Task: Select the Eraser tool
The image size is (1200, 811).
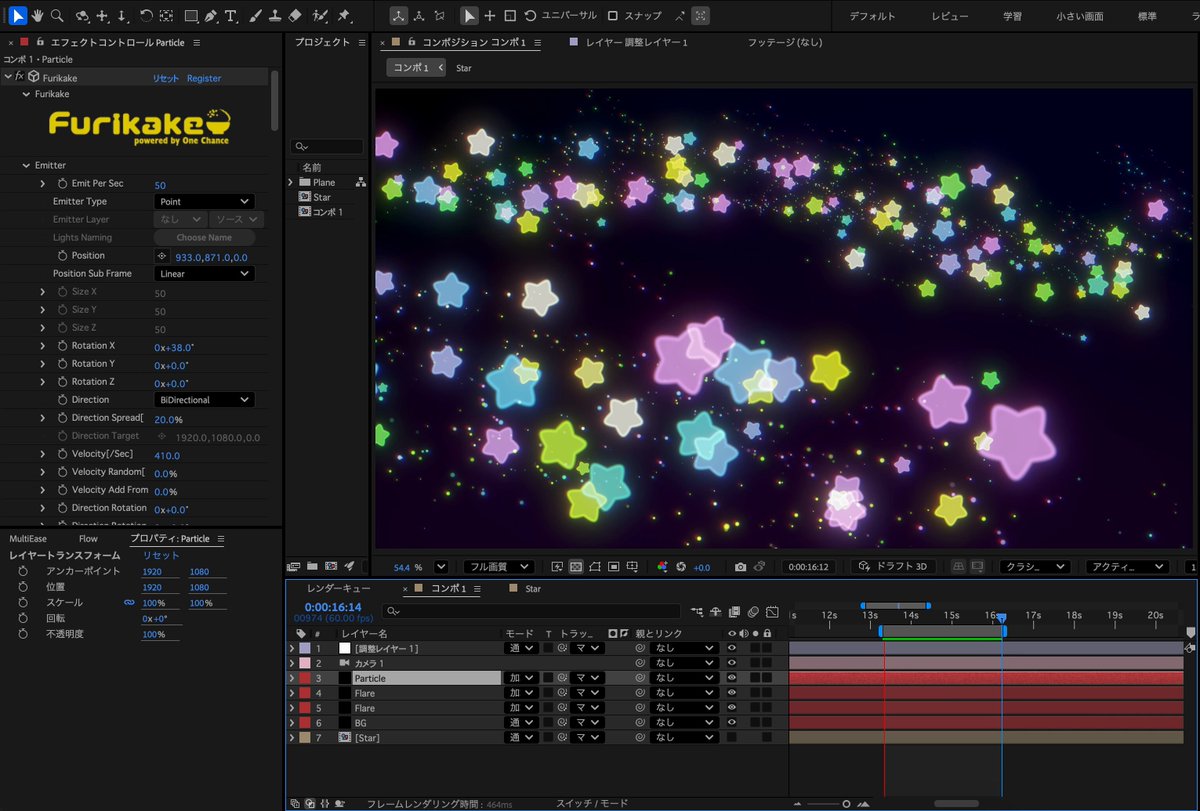Action: (294, 16)
